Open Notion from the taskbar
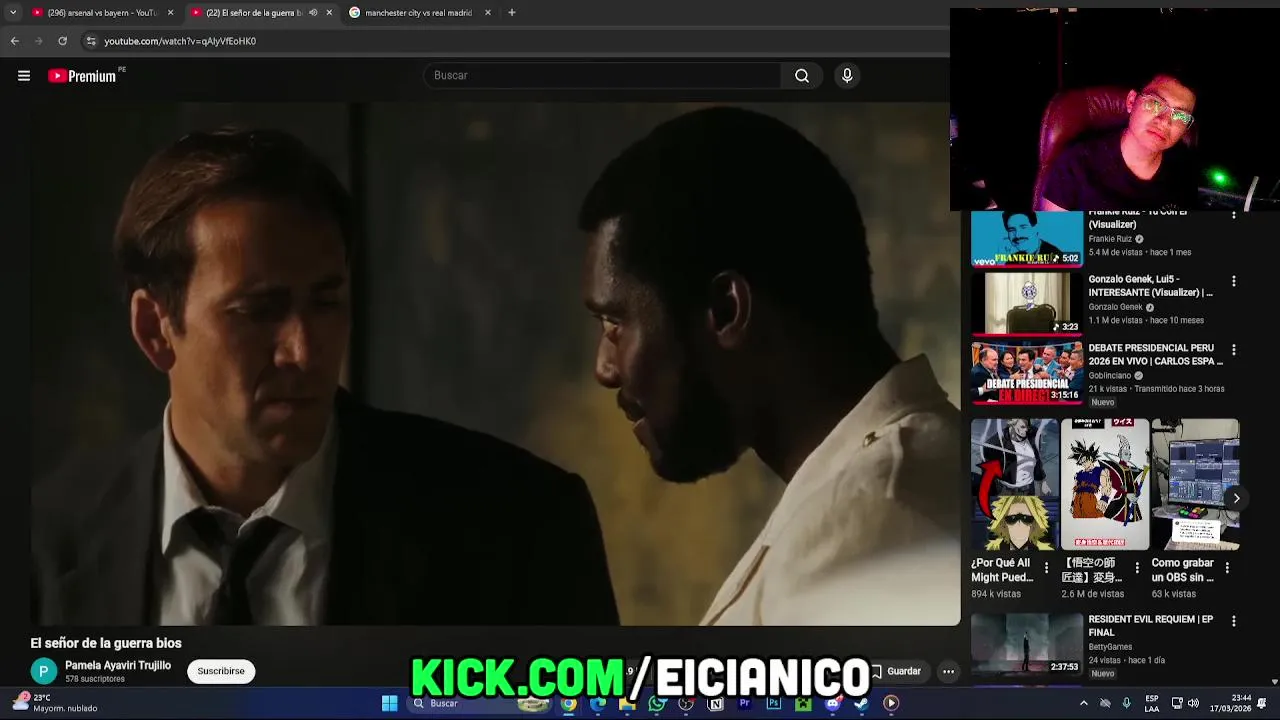Viewport: 1280px width, 720px height. pyautogui.click(x=715, y=703)
